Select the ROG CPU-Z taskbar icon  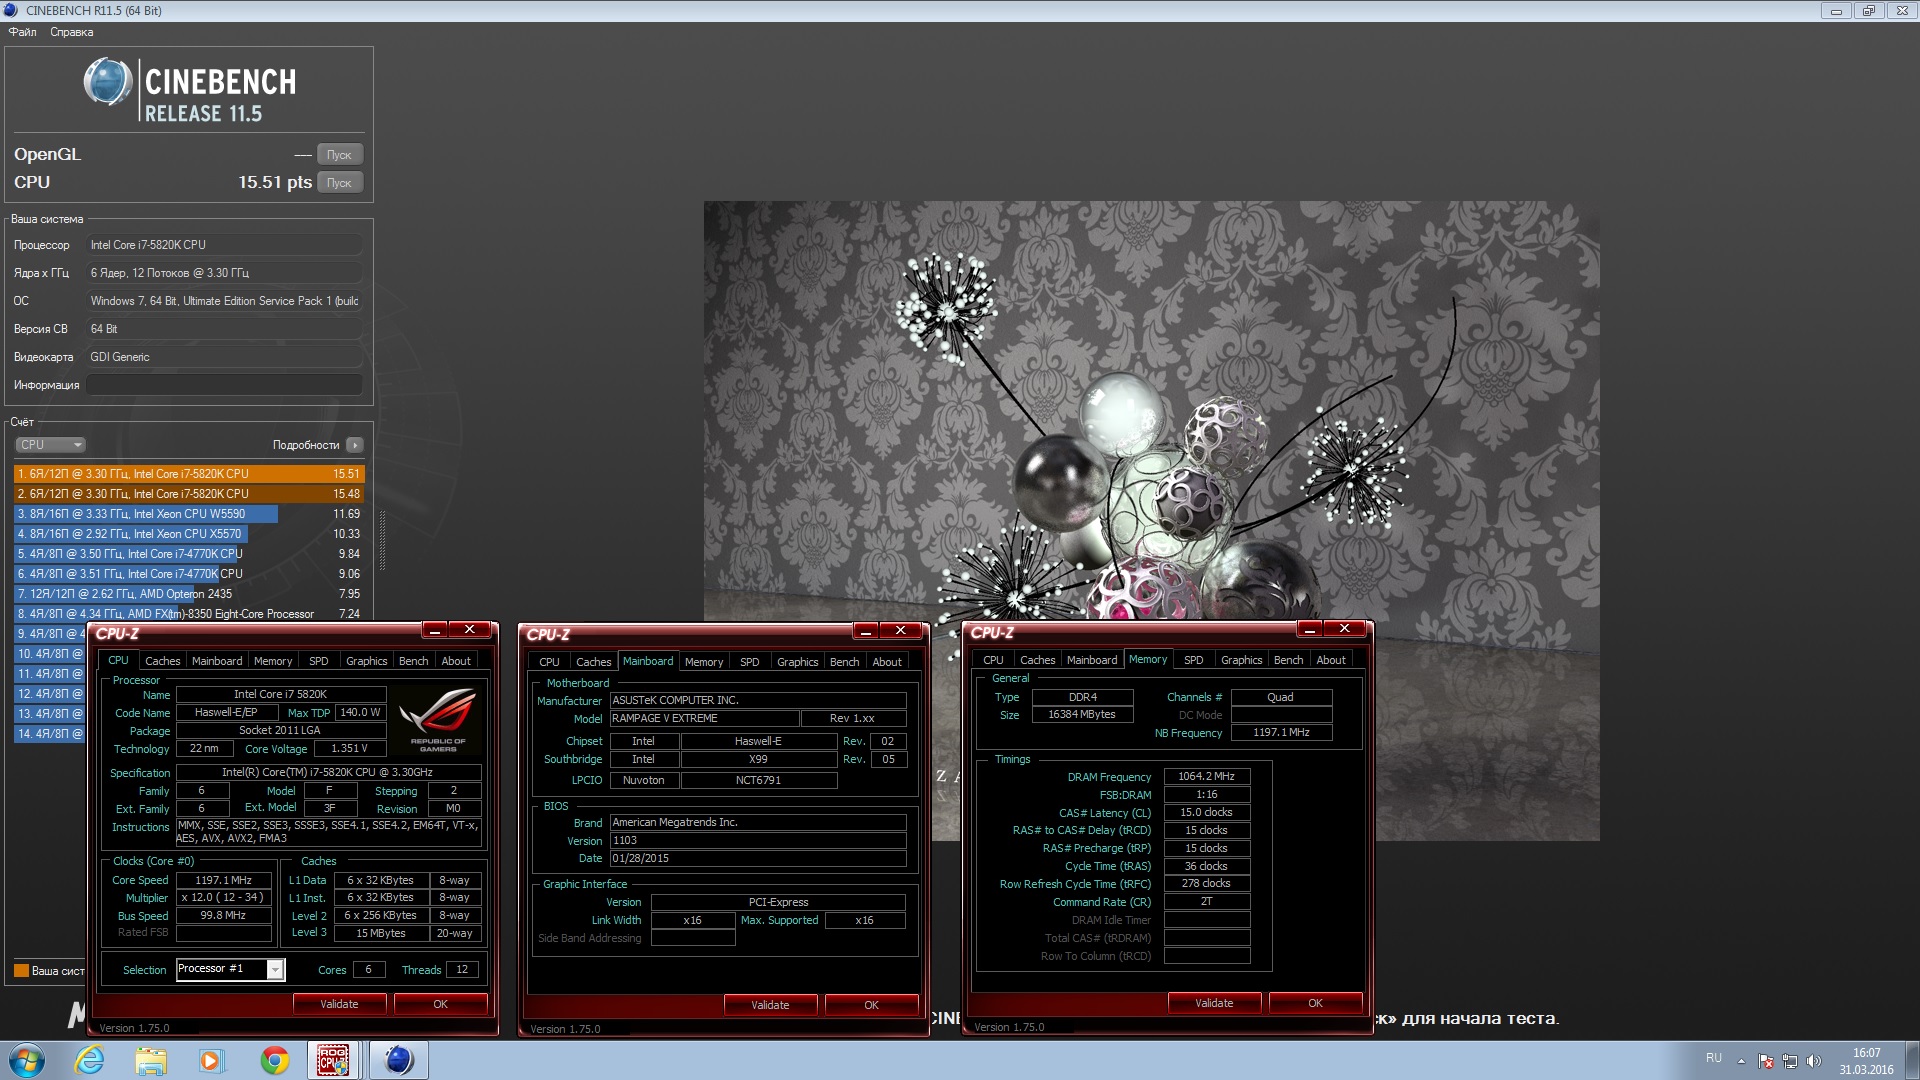[333, 1060]
